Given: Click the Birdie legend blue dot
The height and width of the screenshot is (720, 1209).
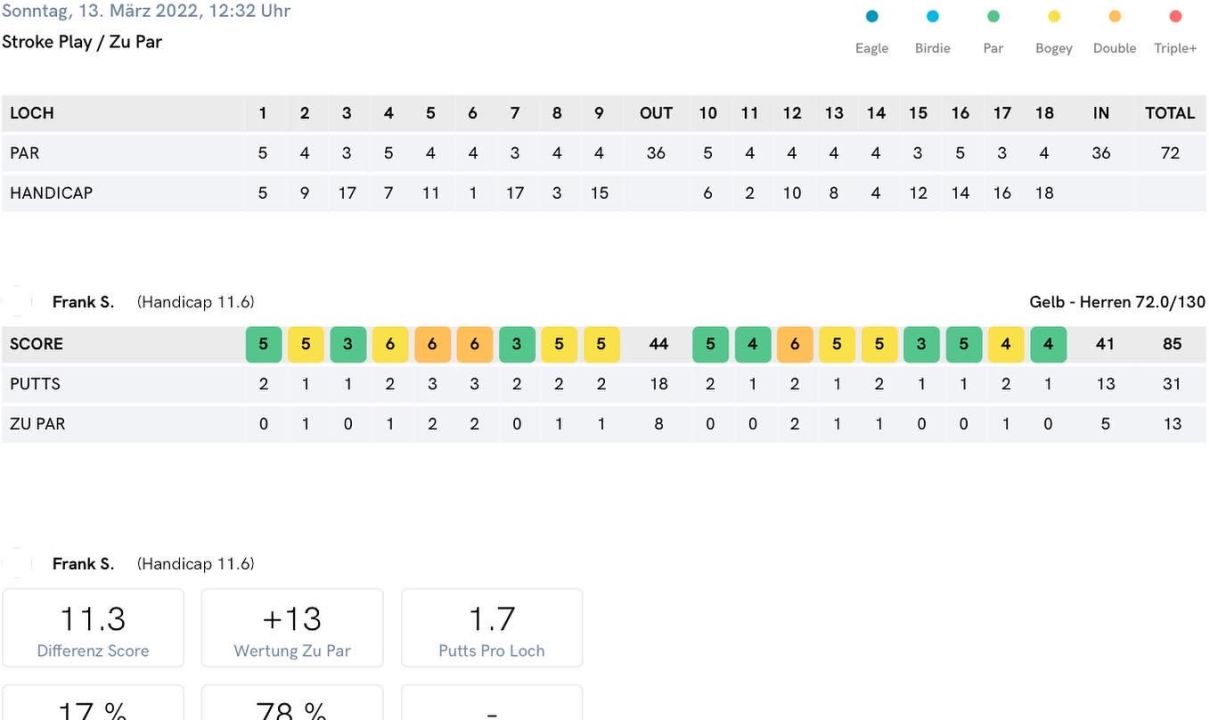Looking at the screenshot, I should click(933, 17).
